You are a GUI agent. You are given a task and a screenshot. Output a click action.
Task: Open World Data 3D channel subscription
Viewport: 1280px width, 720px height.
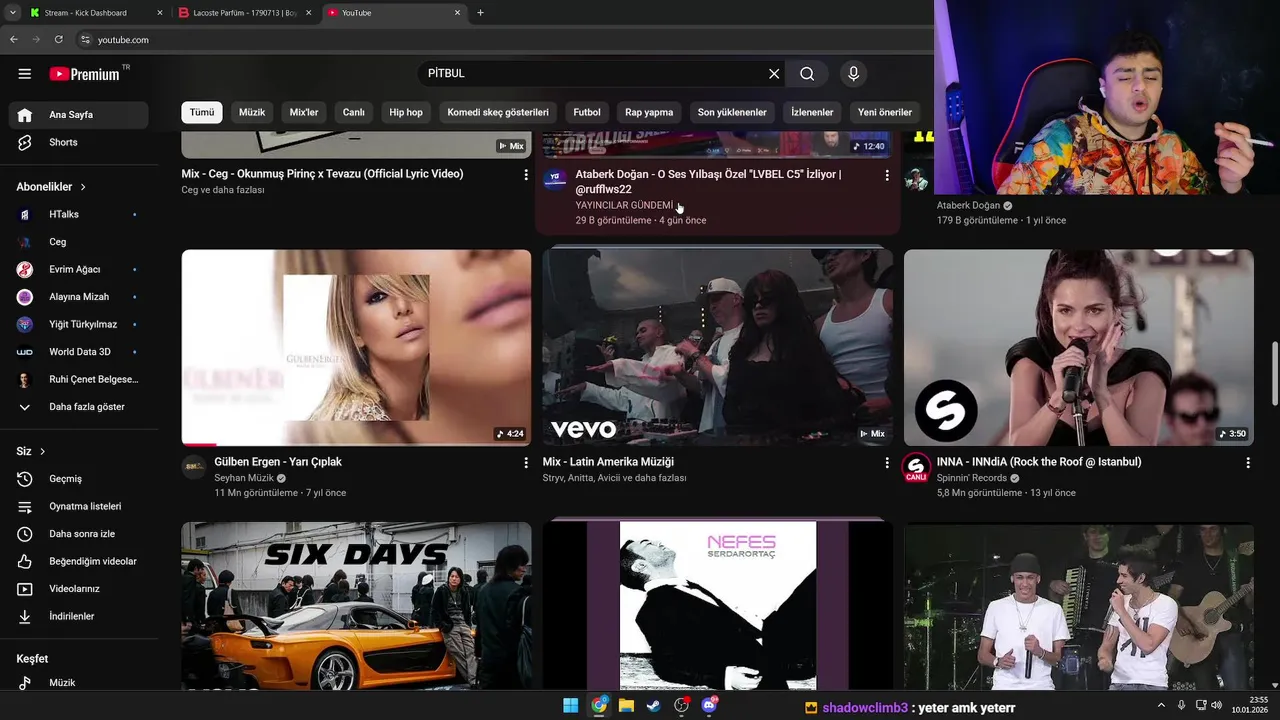click(78, 352)
